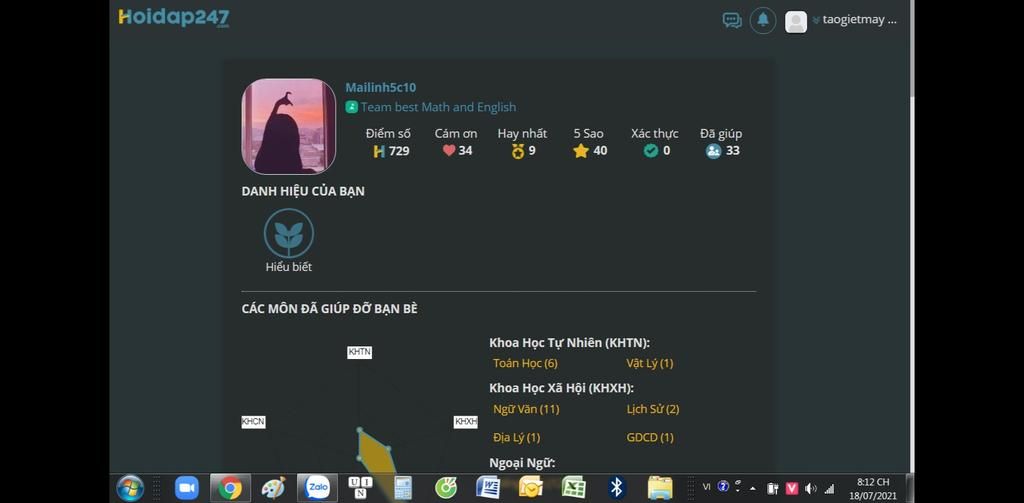This screenshot has height=503, width=1024.
Task: Open Cốc Cốc browser from taskbar
Action: pos(446,488)
